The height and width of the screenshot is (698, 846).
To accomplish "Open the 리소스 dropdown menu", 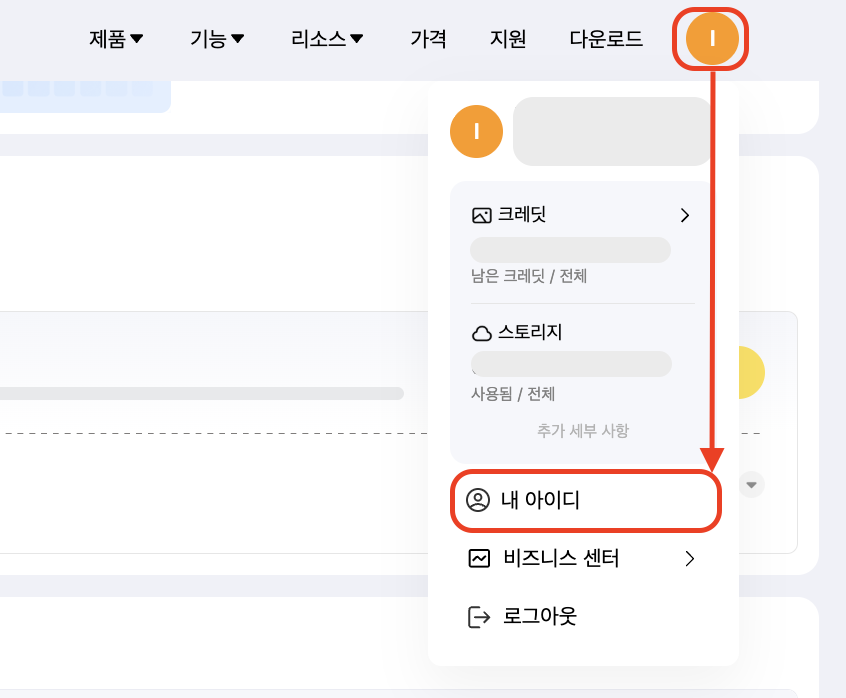I will pyautogui.click(x=327, y=39).
